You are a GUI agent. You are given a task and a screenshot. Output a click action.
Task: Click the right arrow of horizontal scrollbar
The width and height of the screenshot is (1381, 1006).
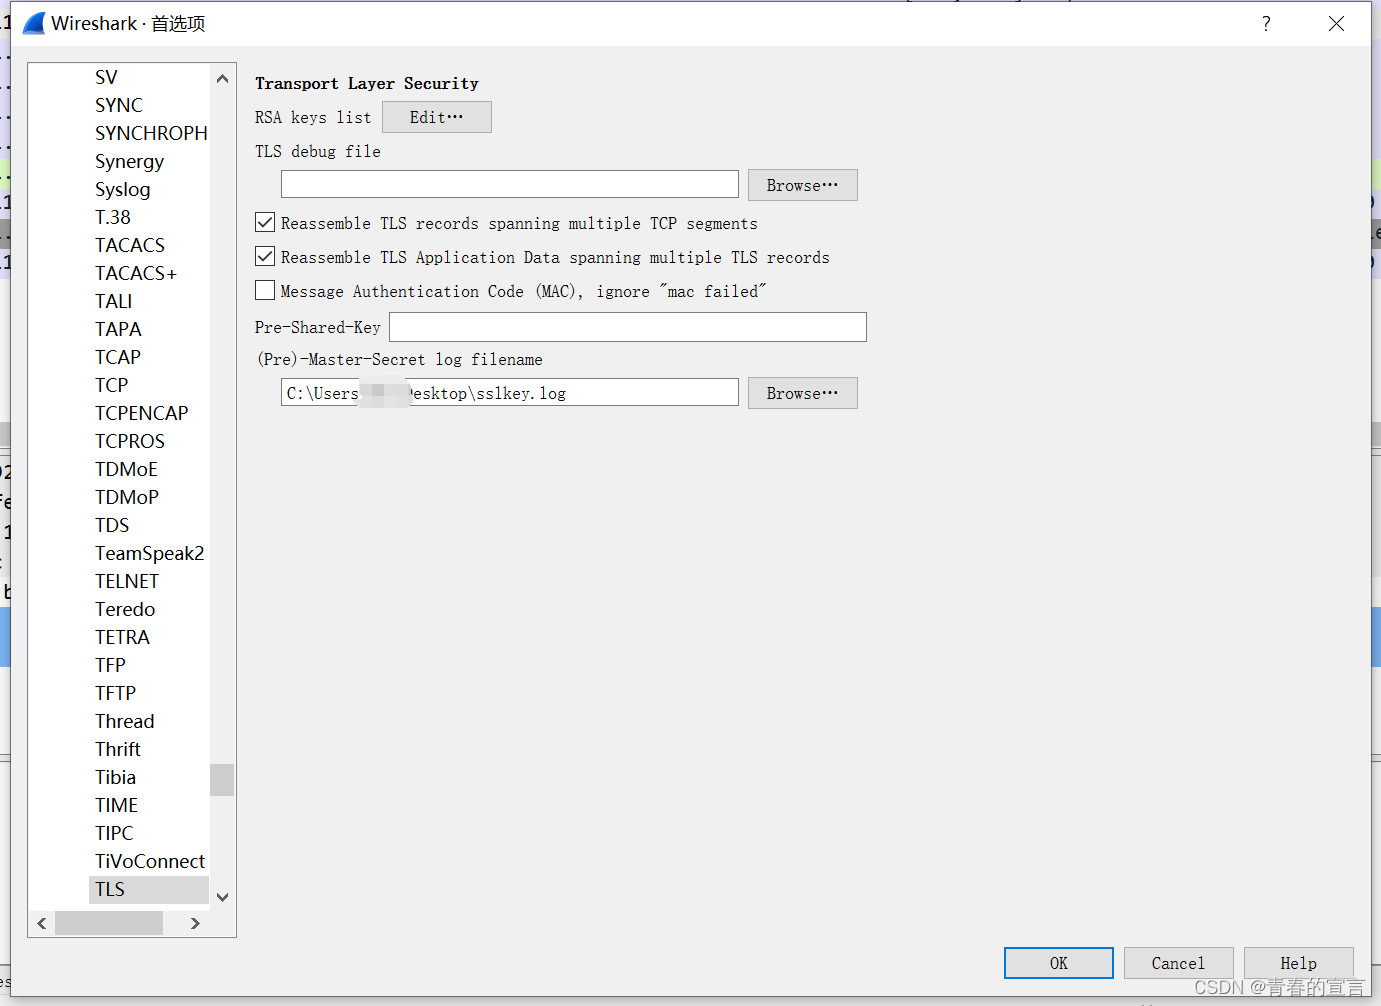[194, 923]
